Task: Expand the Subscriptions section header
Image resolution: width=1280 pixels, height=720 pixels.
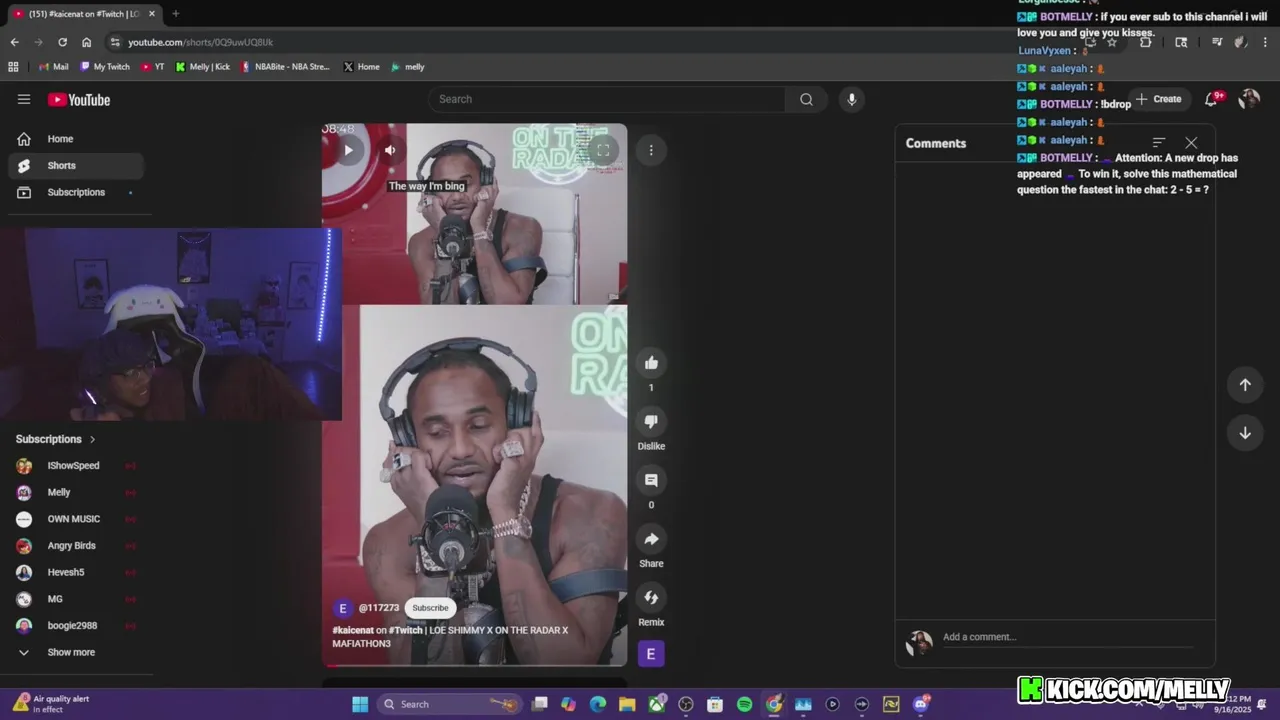Action: tap(56, 439)
